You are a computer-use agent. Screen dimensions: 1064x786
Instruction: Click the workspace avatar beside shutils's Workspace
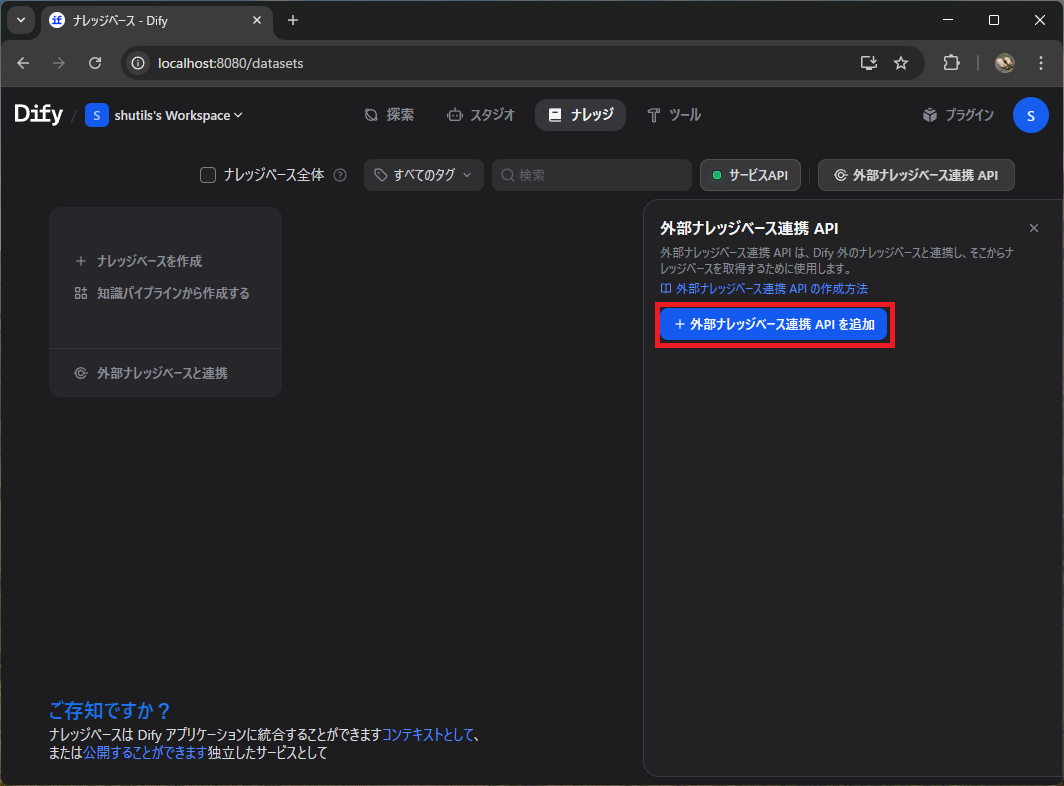click(x=96, y=114)
